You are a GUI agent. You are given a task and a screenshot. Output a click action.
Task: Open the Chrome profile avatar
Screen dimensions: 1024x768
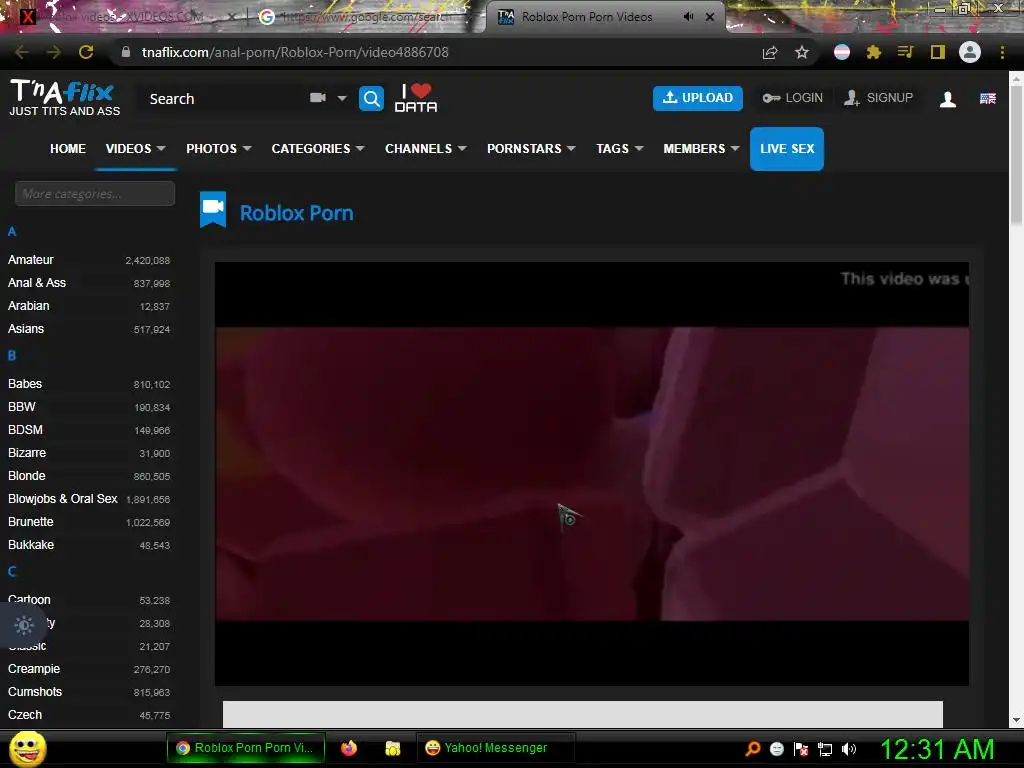coord(970,52)
